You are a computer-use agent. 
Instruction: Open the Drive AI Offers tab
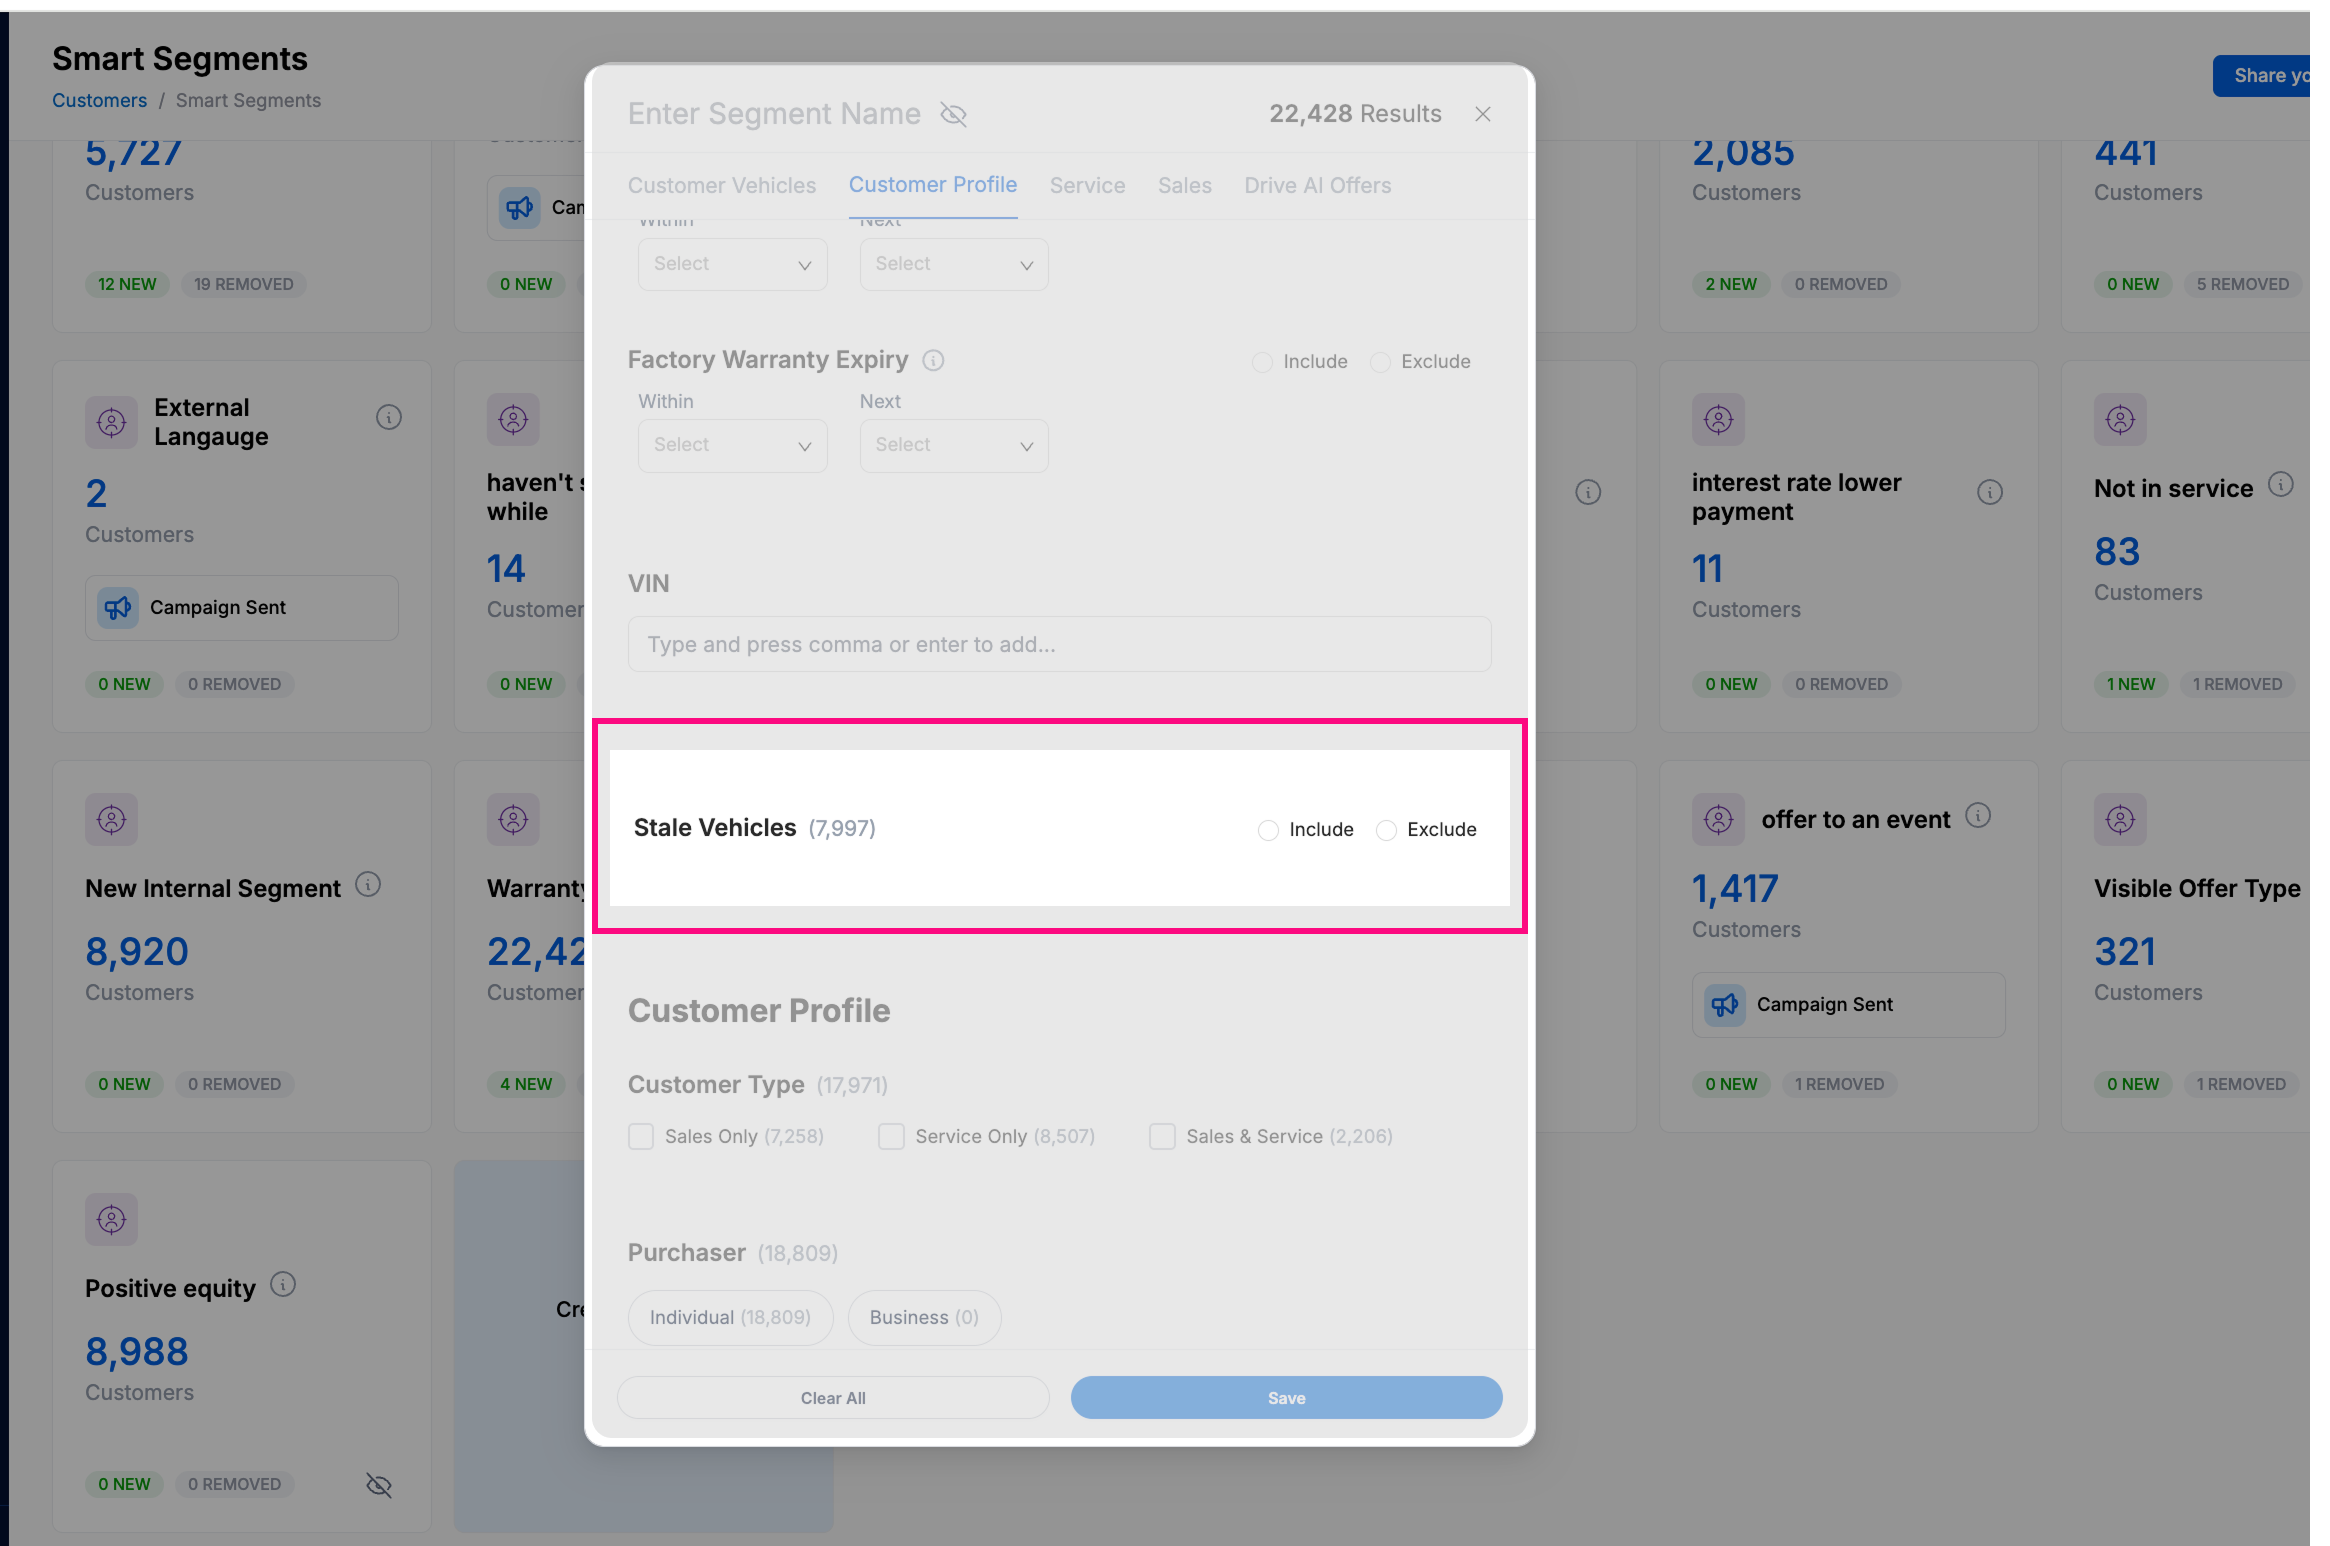click(1317, 185)
